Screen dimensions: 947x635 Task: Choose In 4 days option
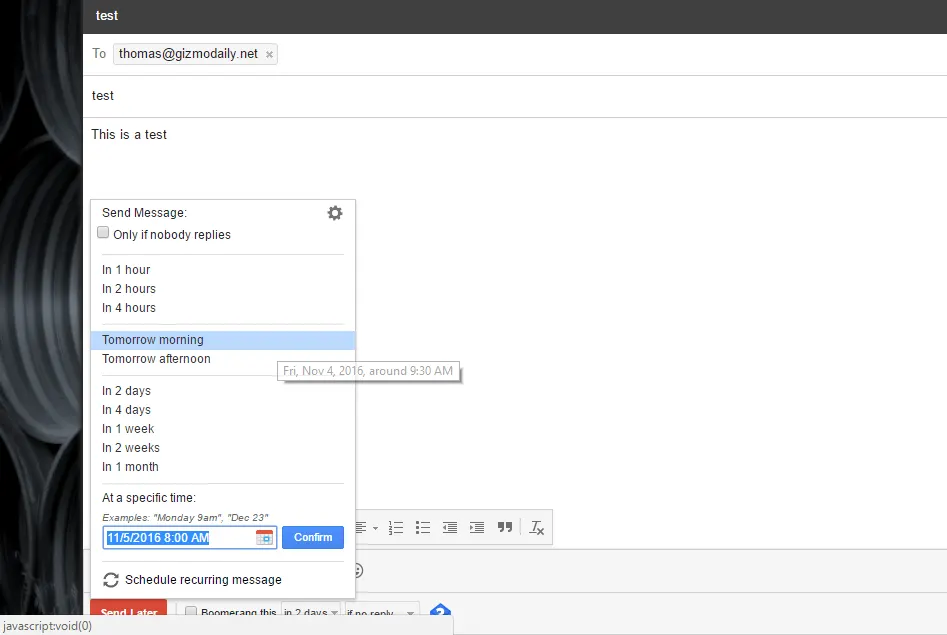coord(223,410)
